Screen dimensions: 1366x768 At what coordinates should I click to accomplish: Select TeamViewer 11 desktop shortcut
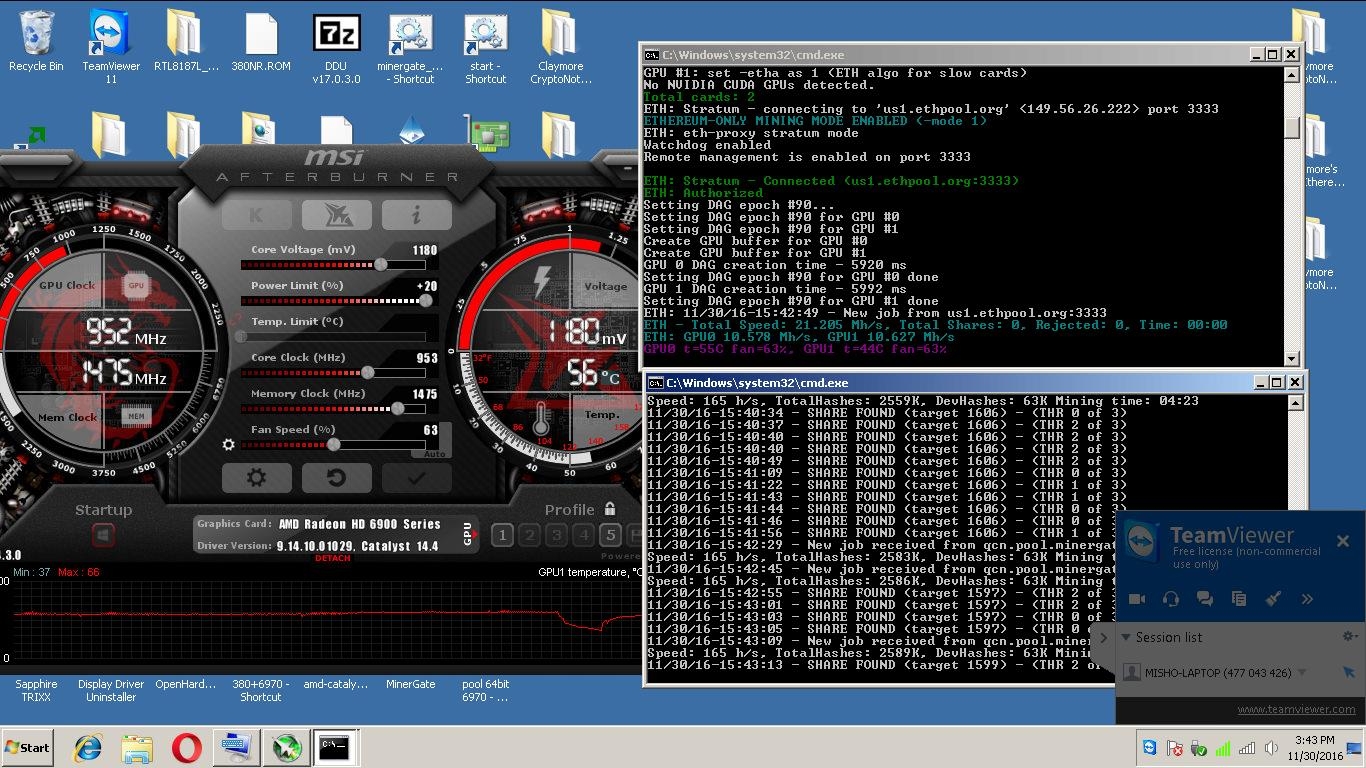coord(111,47)
